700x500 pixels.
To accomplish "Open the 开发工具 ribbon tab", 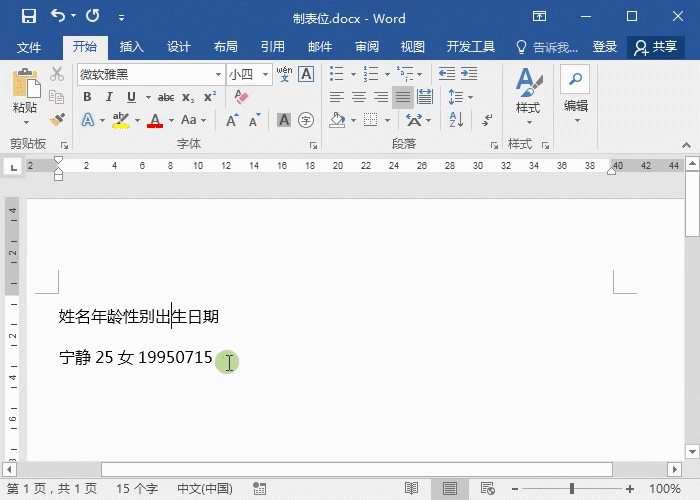I will [x=471, y=47].
